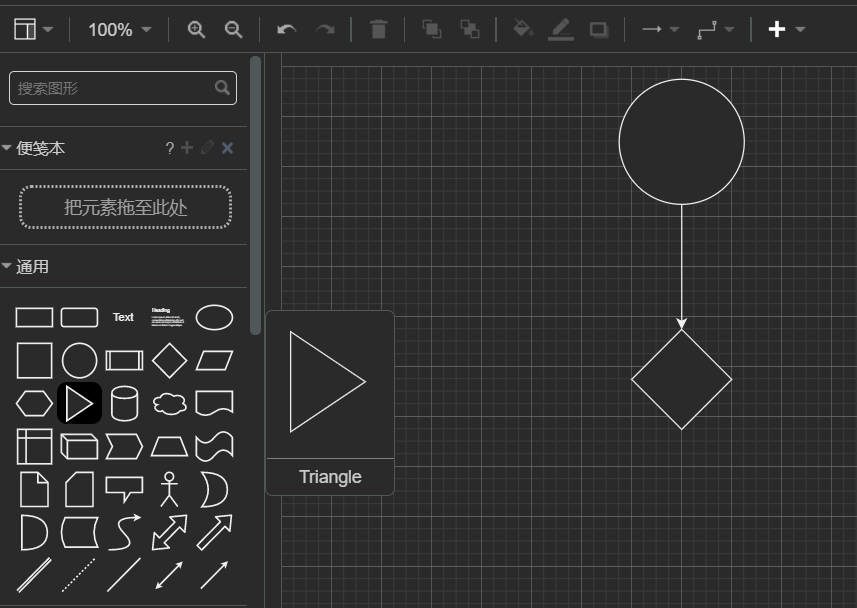Close the 便笺本 scratchpad with the X
The image size is (857, 608).
coord(228,148)
